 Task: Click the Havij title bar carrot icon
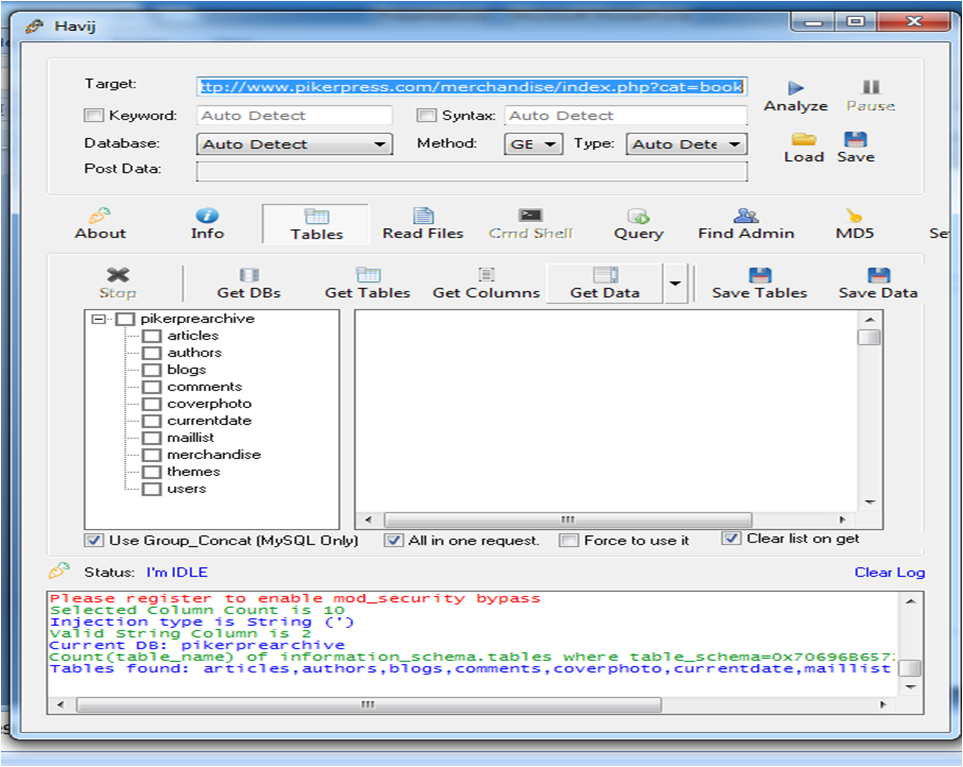click(x=34, y=26)
